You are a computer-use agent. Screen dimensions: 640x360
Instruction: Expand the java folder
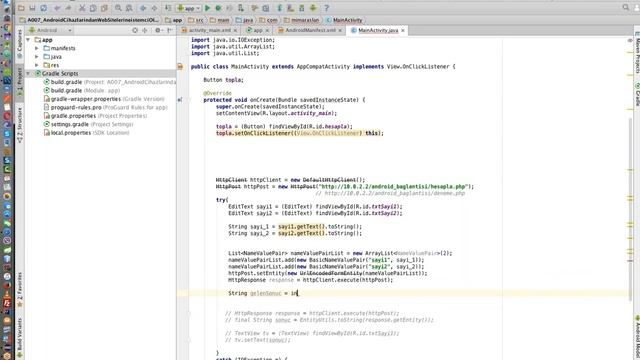pos(37,57)
